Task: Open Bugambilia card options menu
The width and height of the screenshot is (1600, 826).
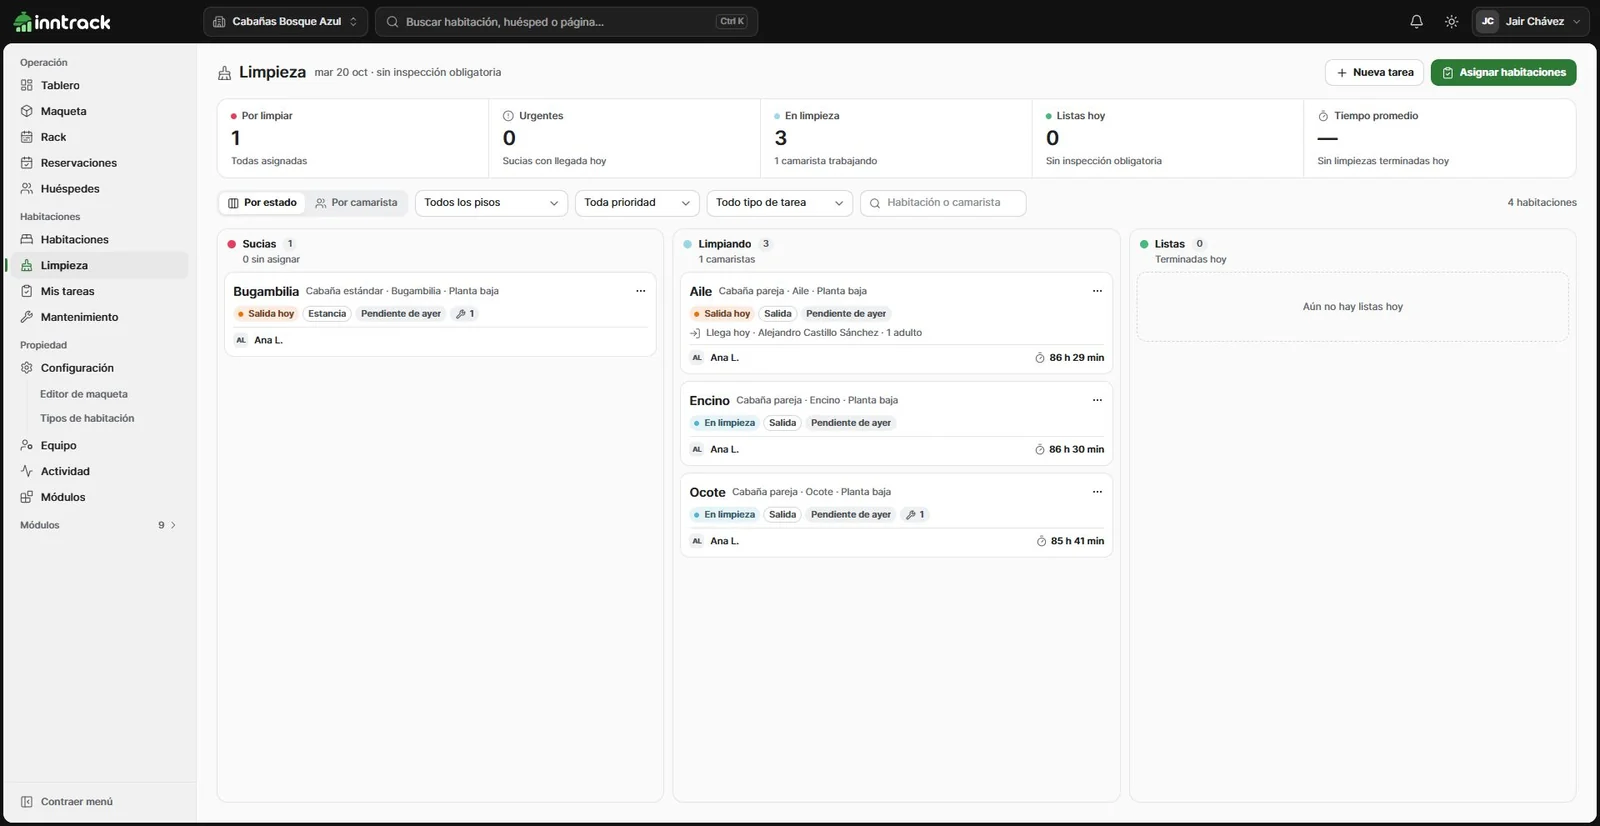Action: (x=641, y=291)
